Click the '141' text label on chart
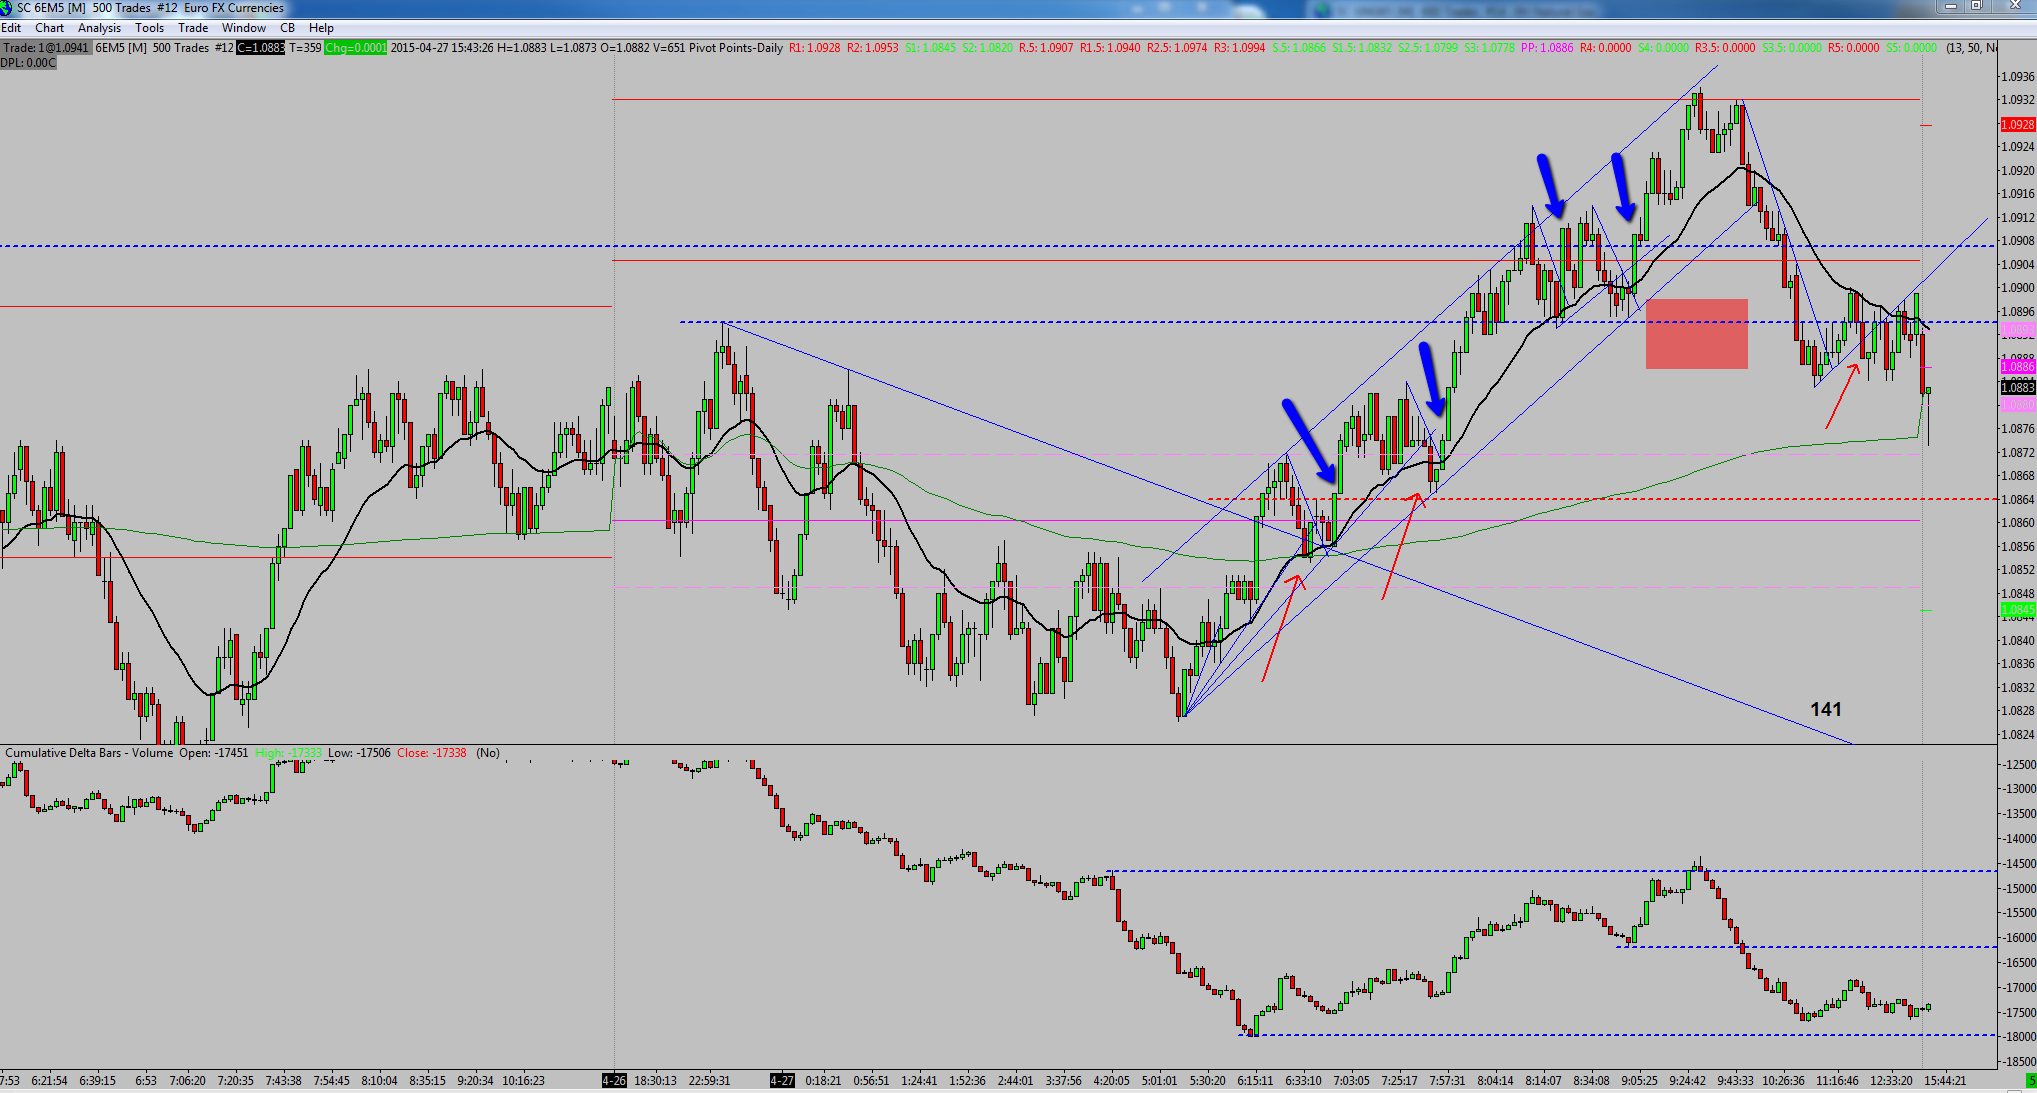Viewport: 2037px width, 1093px height. click(x=1826, y=709)
